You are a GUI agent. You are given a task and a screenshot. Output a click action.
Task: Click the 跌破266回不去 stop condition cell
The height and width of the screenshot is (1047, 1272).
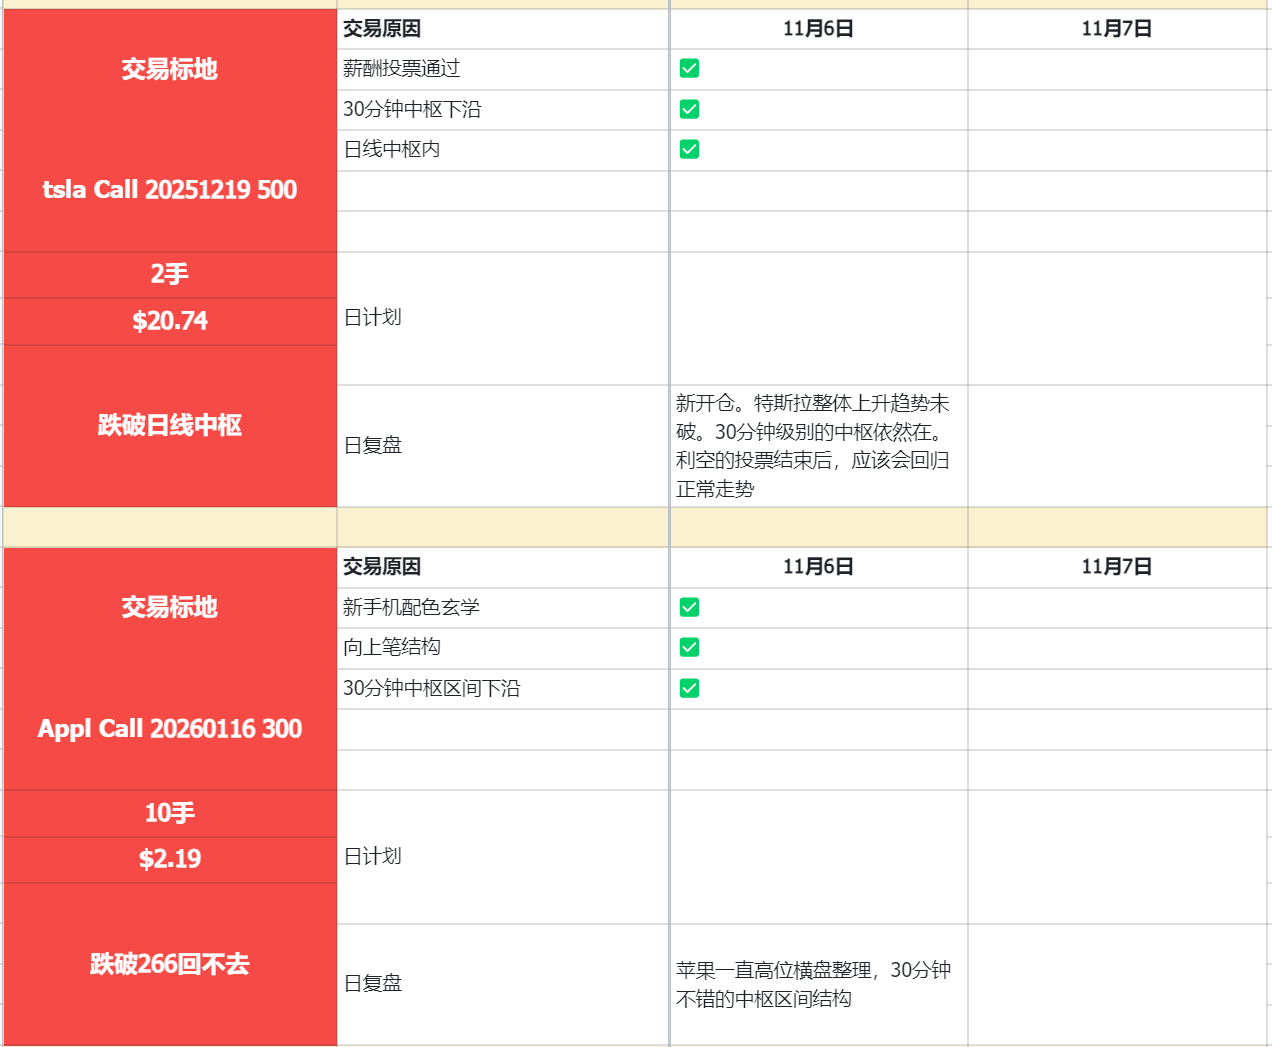170,964
